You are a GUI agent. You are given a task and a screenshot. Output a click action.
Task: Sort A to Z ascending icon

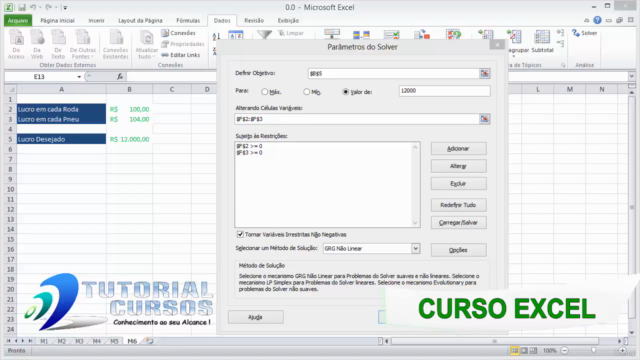tap(216, 37)
